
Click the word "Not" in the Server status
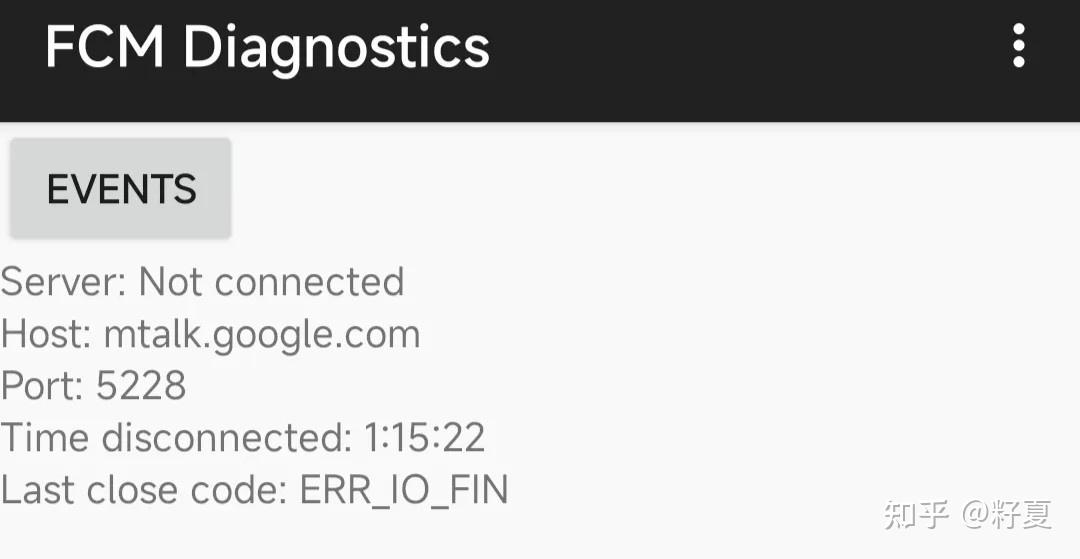(x=171, y=283)
